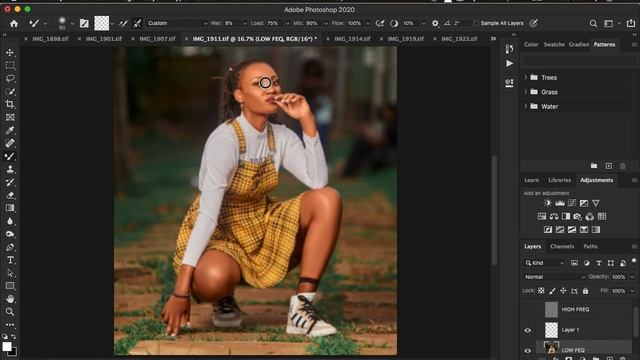Open the Wet percentage dropdown
The width and height of the screenshot is (640, 360).
[x=244, y=24]
